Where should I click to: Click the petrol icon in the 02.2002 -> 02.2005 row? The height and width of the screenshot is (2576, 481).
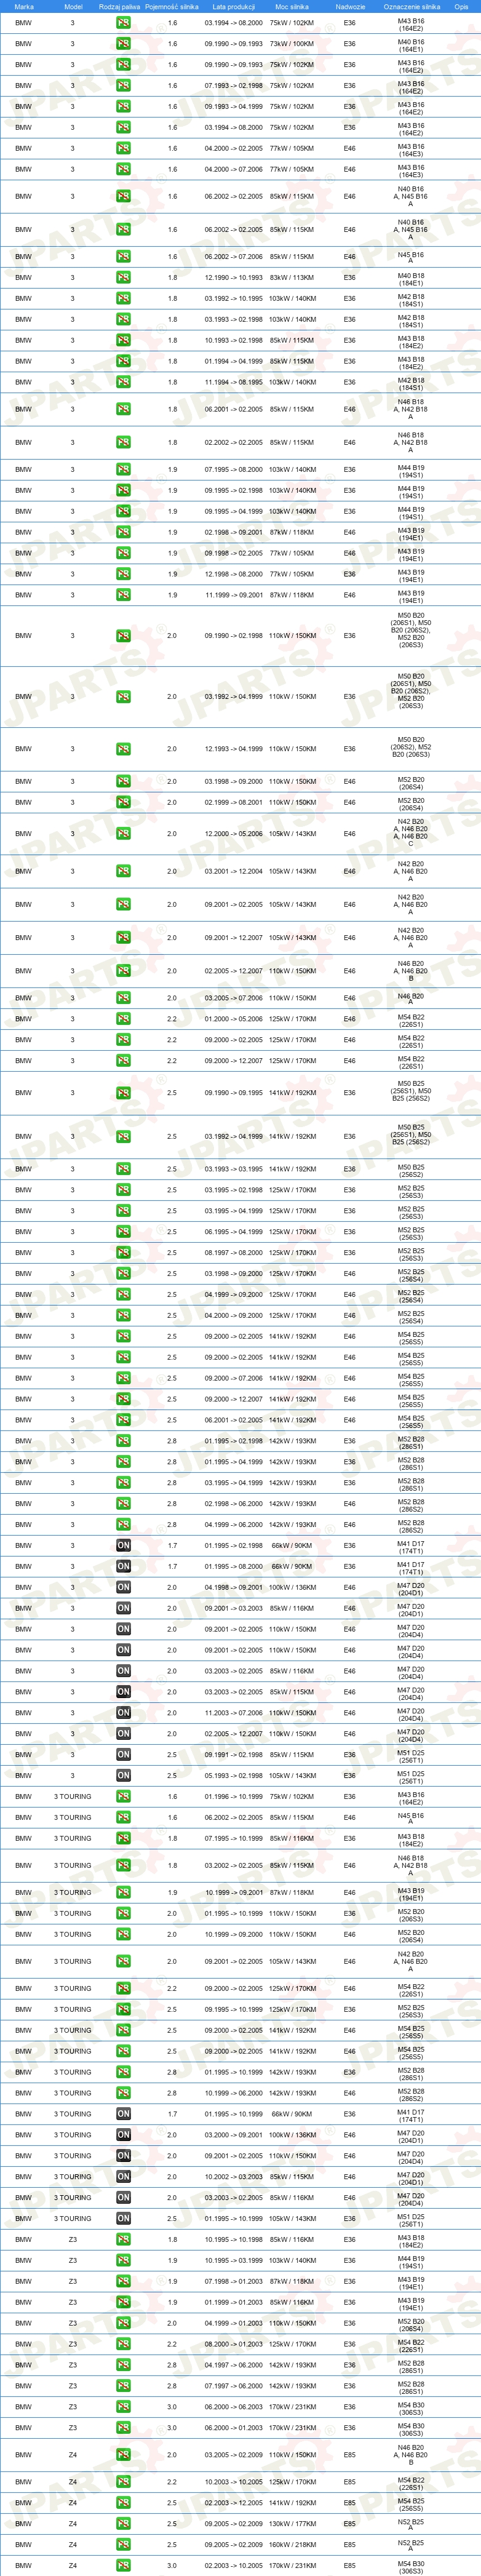[123, 442]
